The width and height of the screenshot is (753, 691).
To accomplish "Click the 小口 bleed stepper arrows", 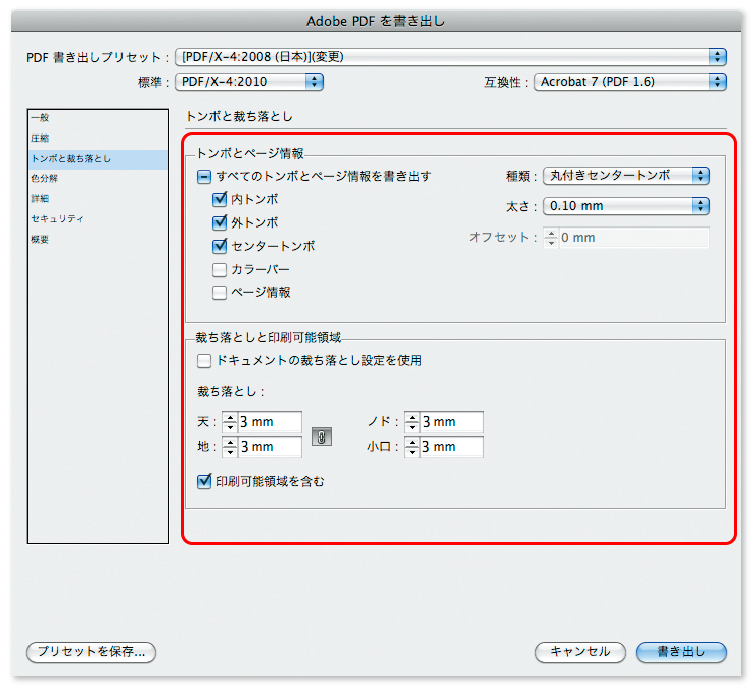I will pyautogui.click(x=412, y=447).
